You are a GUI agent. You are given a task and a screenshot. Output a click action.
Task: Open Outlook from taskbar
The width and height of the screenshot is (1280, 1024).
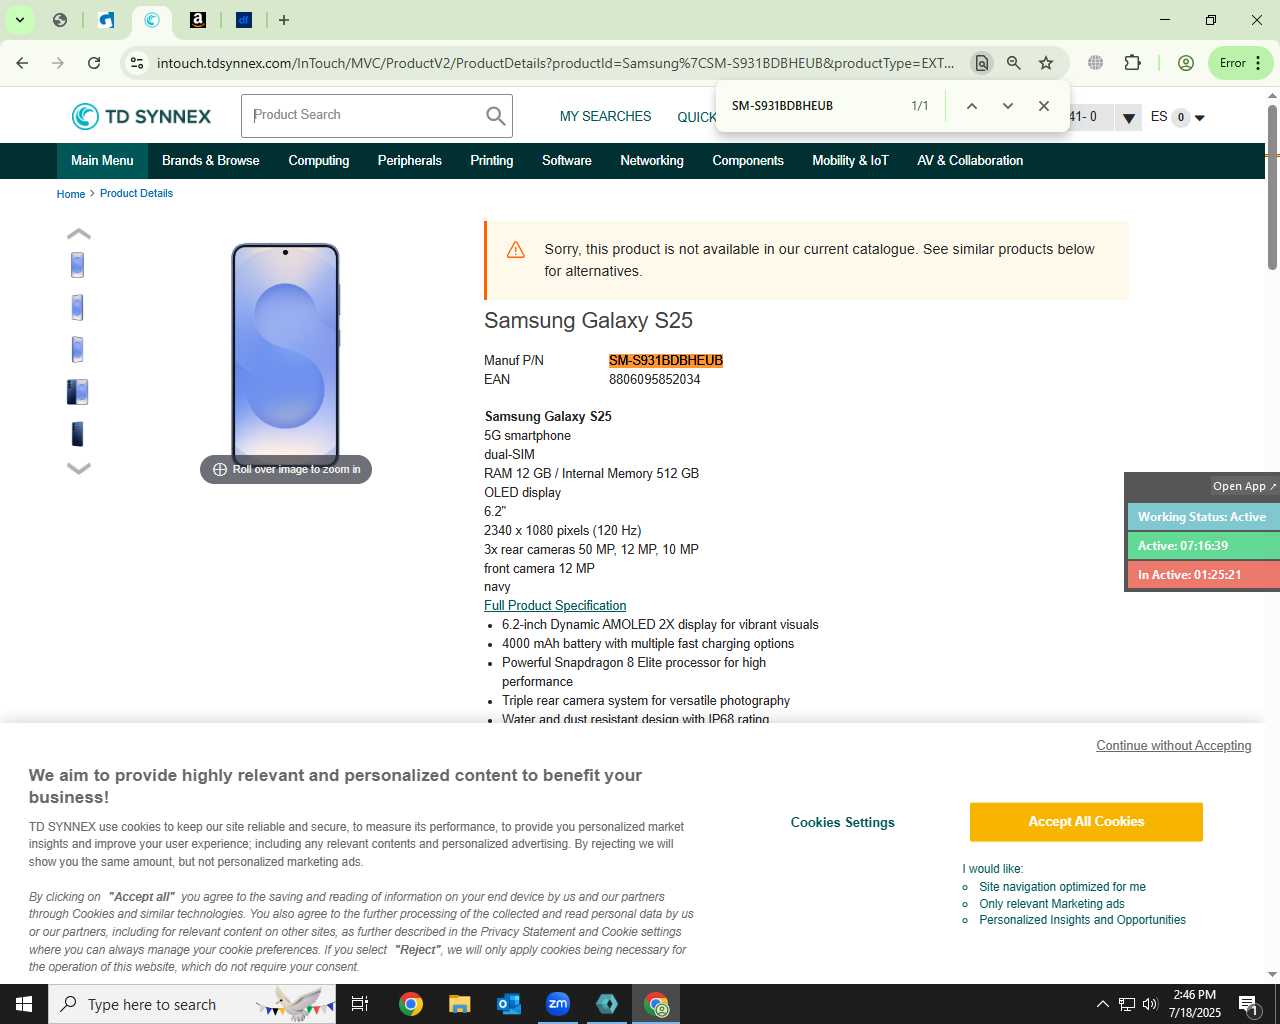click(x=509, y=1004)
